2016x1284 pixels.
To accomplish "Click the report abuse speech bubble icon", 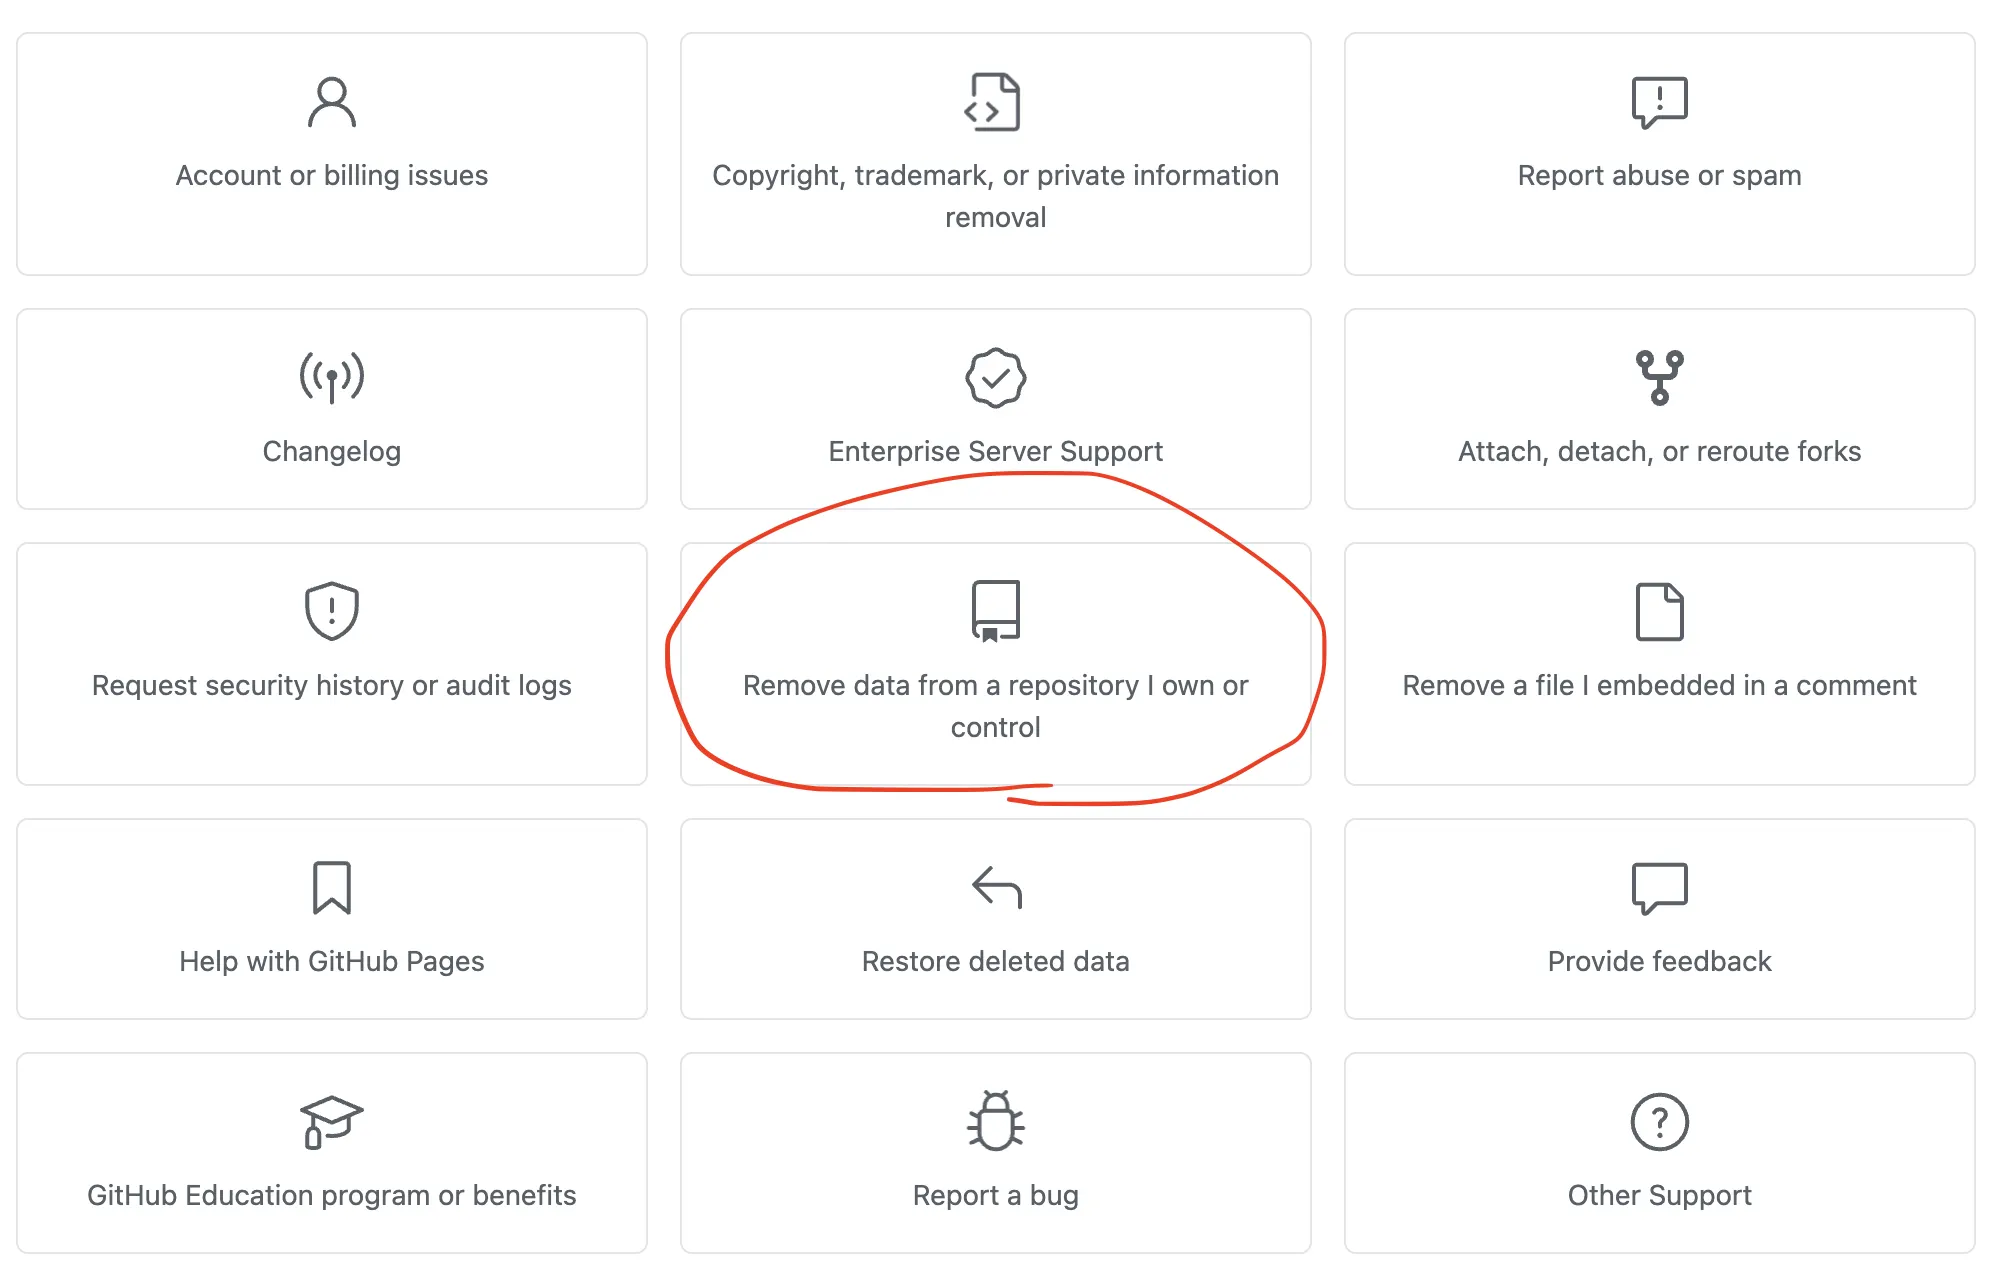I will [x=1659, y=102].
